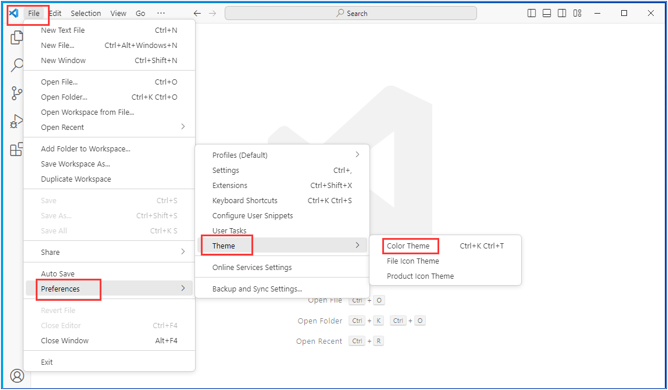
Task: Open the Customize Layout icon
Action: (577, 13)
